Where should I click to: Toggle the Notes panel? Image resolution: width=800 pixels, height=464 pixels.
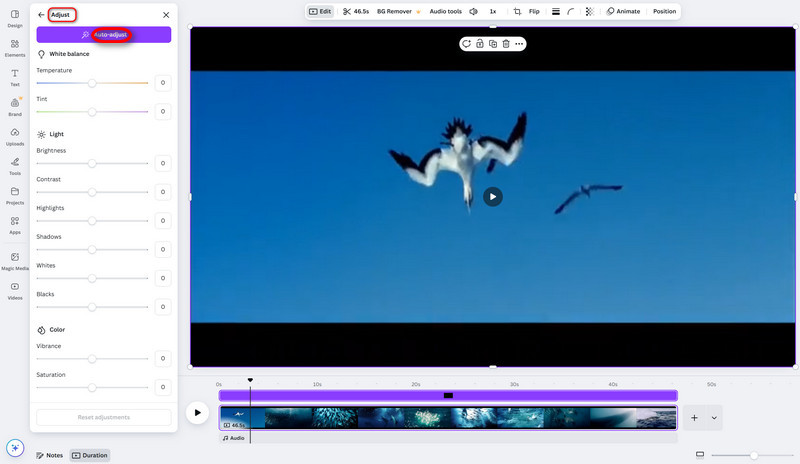[49, 455]
